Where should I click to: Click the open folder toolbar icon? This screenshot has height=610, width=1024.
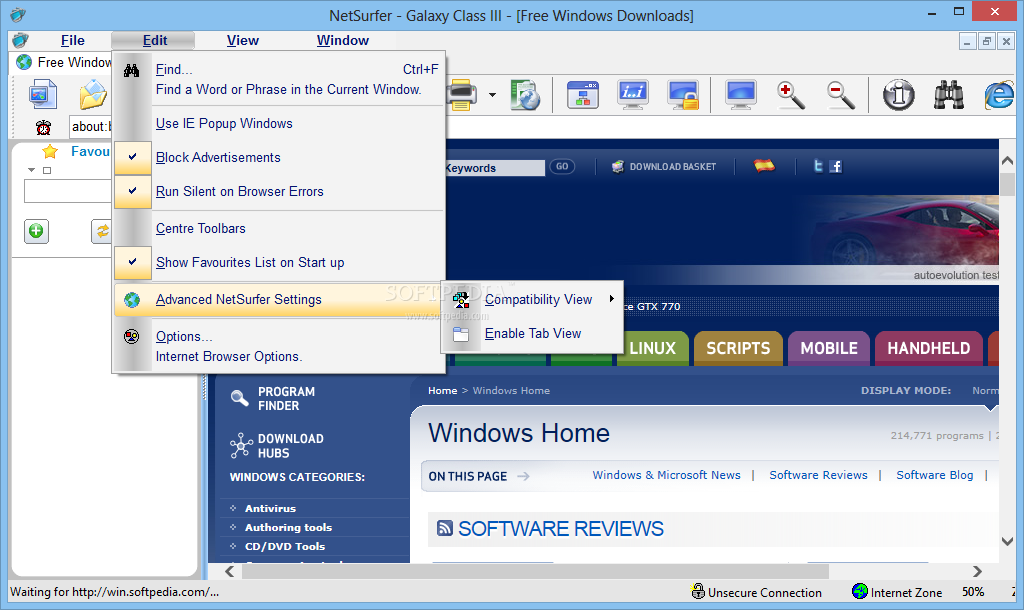[x=93, y=95]
